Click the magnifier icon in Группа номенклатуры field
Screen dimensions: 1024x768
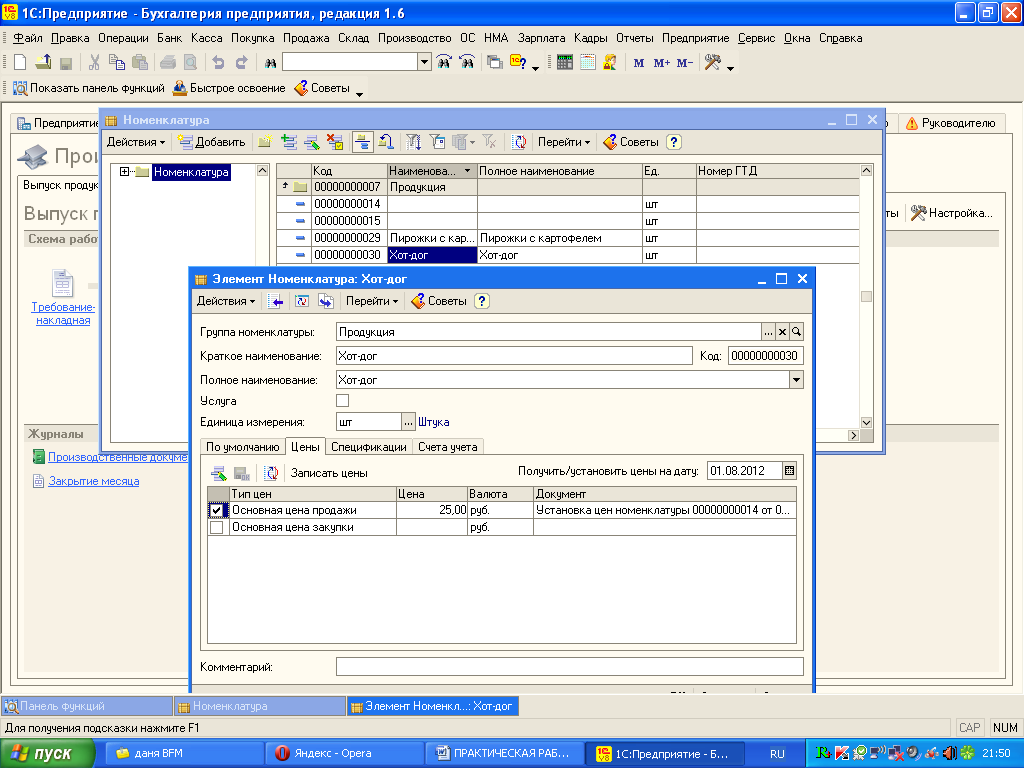[796, 332]
